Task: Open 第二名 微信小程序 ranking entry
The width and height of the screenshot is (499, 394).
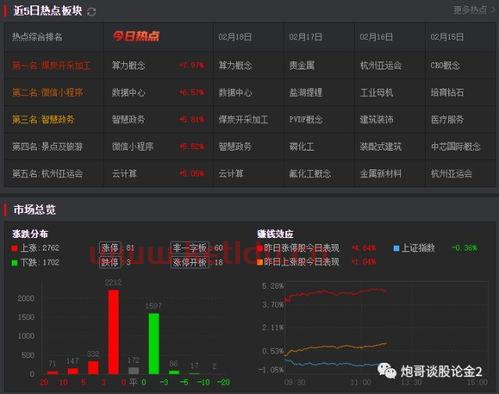Action: click(48, 92)
